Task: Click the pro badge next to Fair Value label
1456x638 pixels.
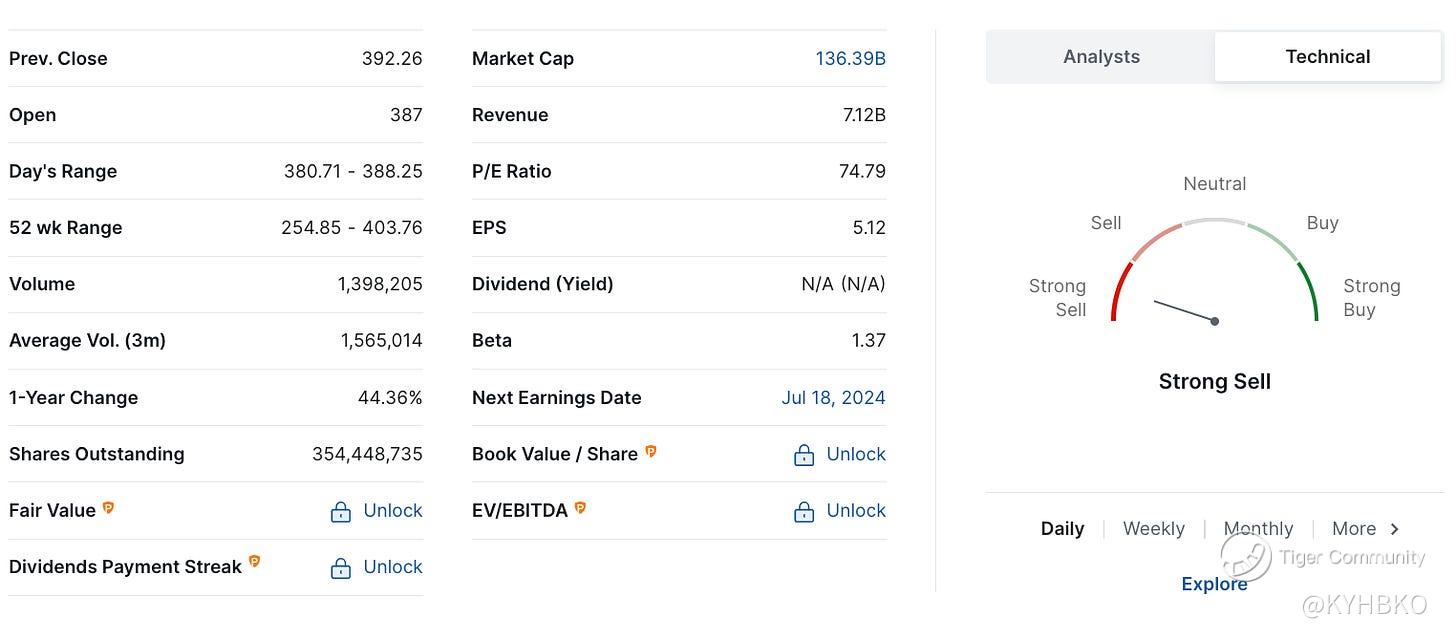Action: [x=108, y=508]
